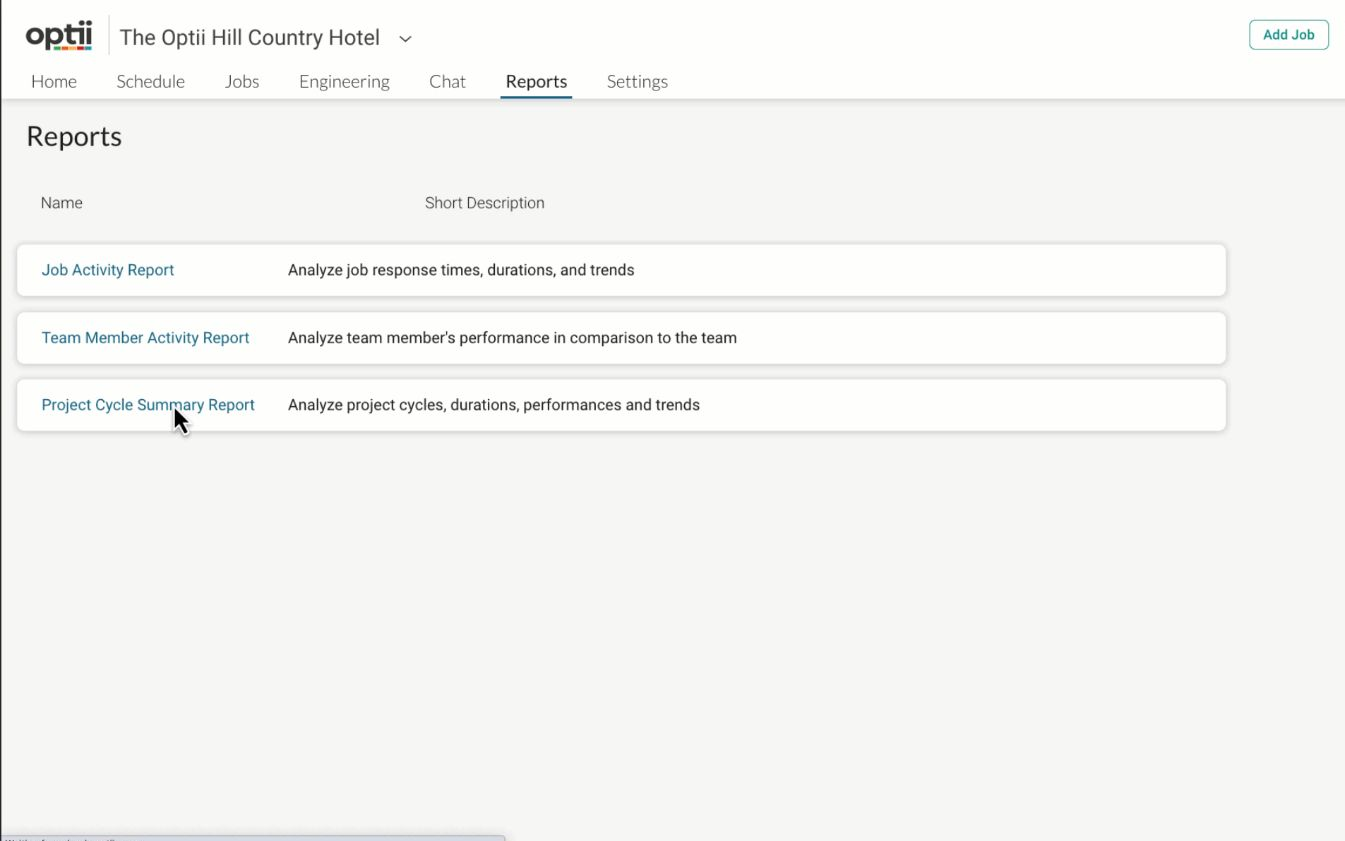This screenshot has height=841, width=1345.
Task: Open the Team Member Activity Report link
Action: [145, 338]
